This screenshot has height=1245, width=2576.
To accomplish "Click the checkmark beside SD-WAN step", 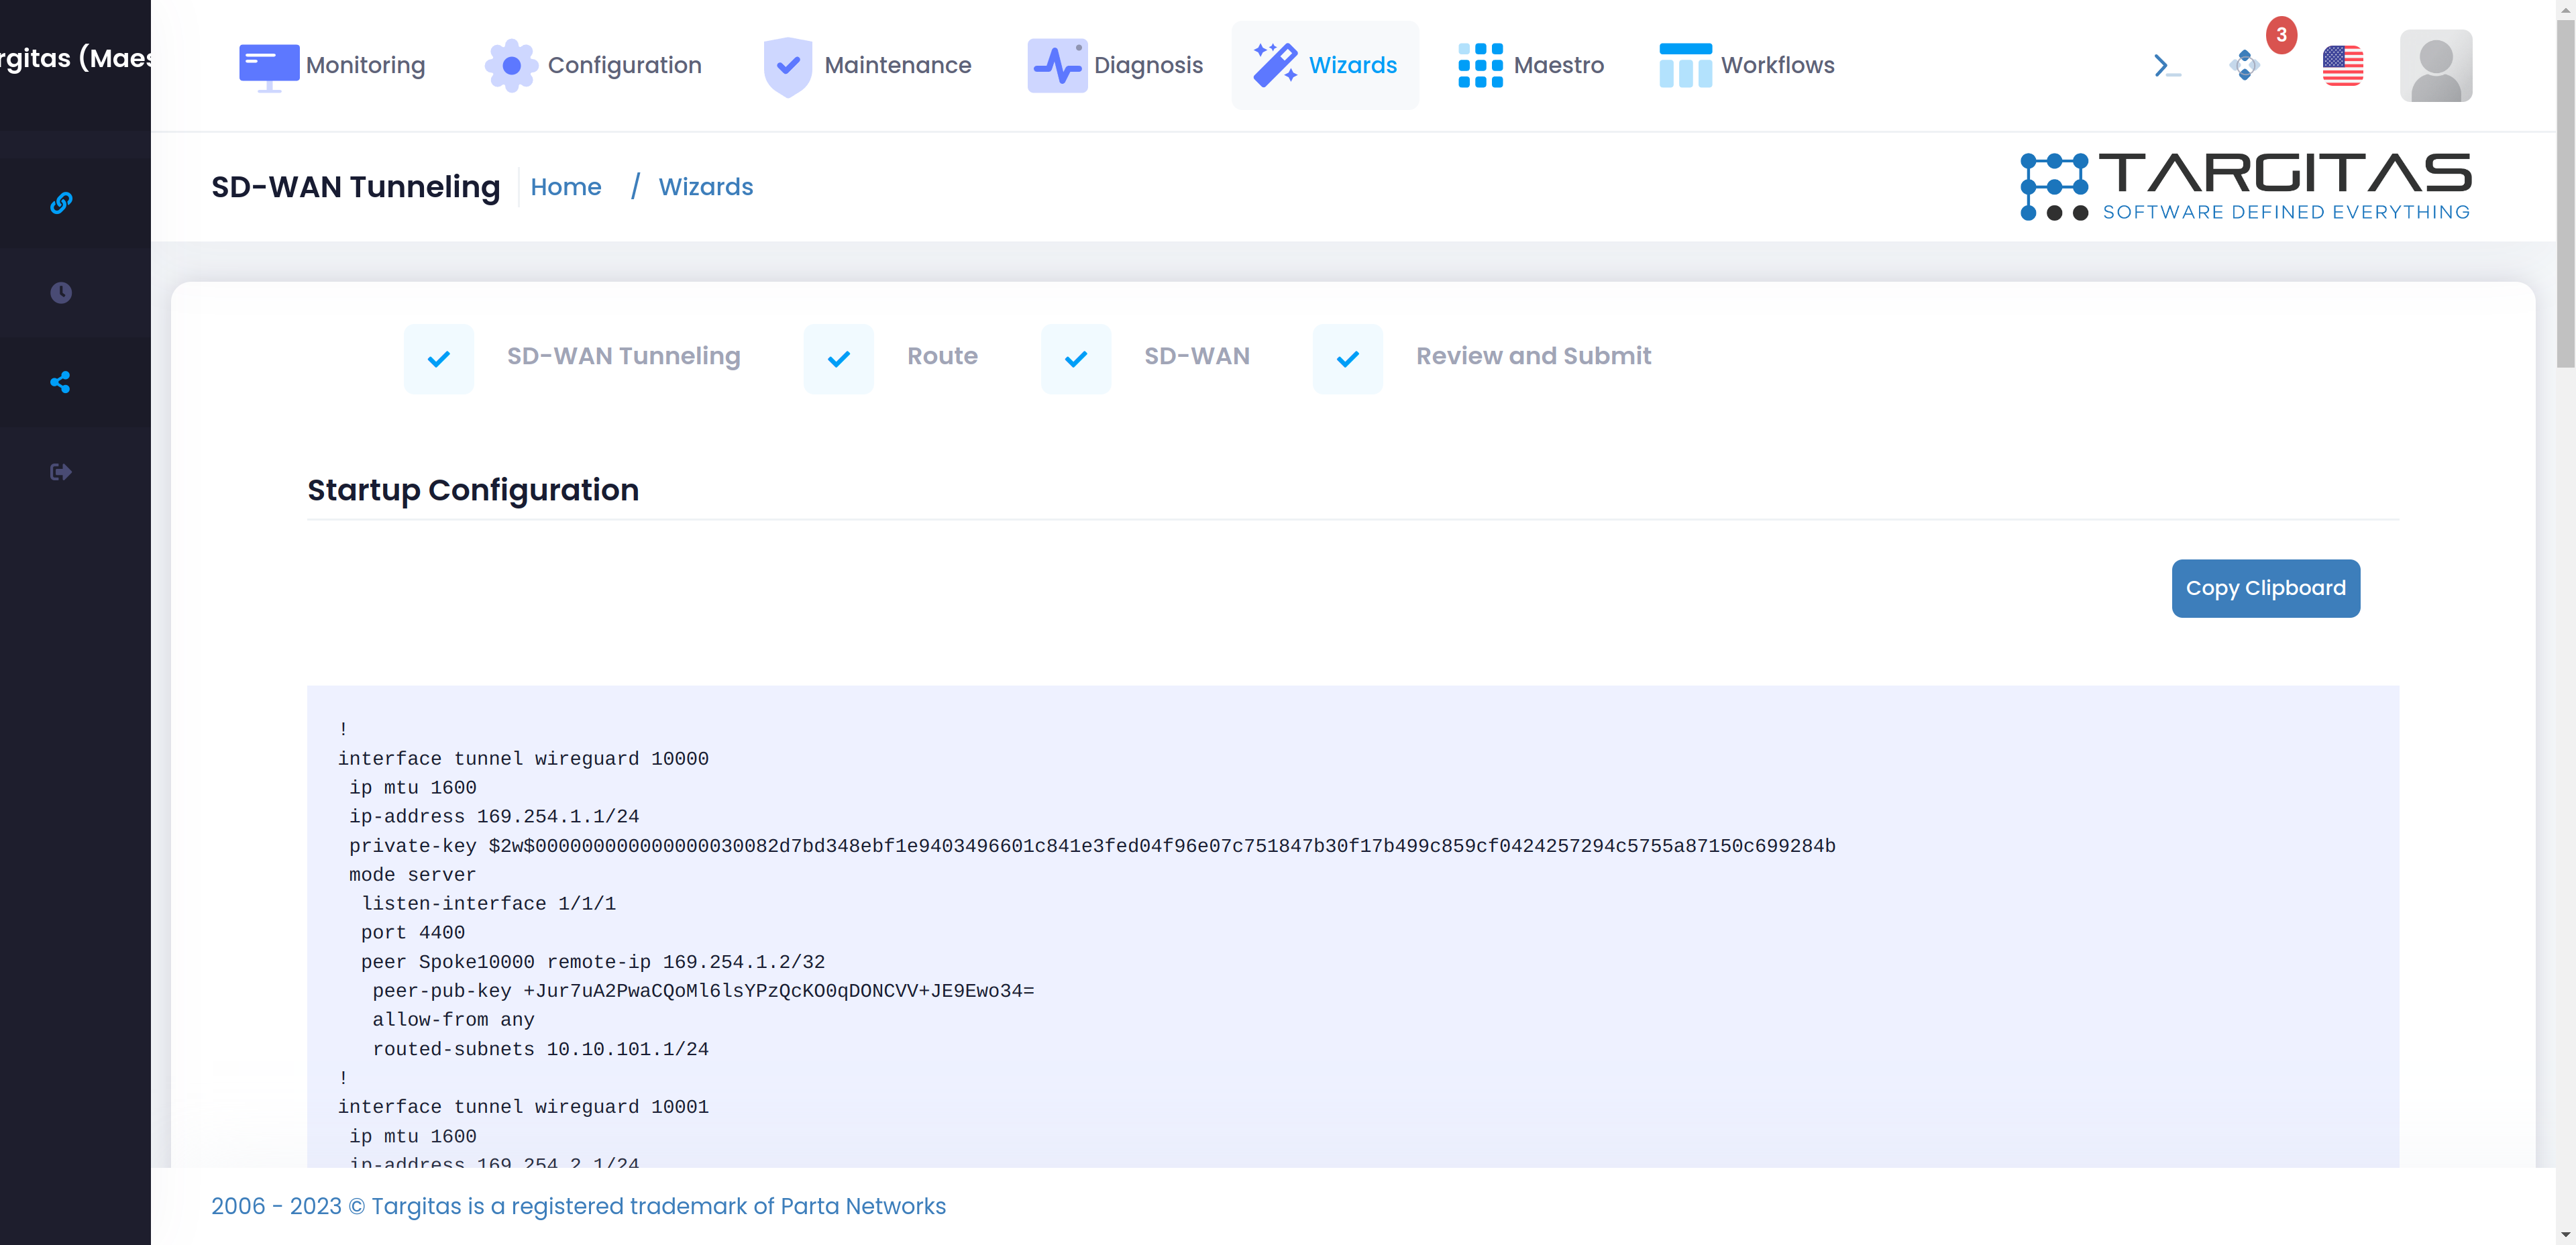I will [x=1076, y=359].
